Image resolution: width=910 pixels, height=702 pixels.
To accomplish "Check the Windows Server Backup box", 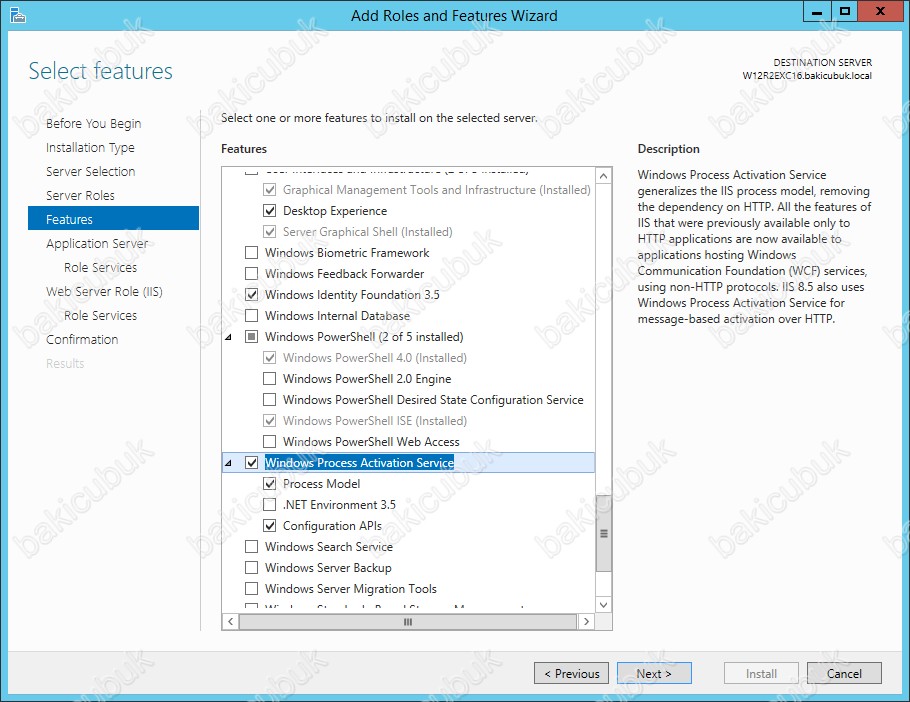I will [x=251, y=567].
